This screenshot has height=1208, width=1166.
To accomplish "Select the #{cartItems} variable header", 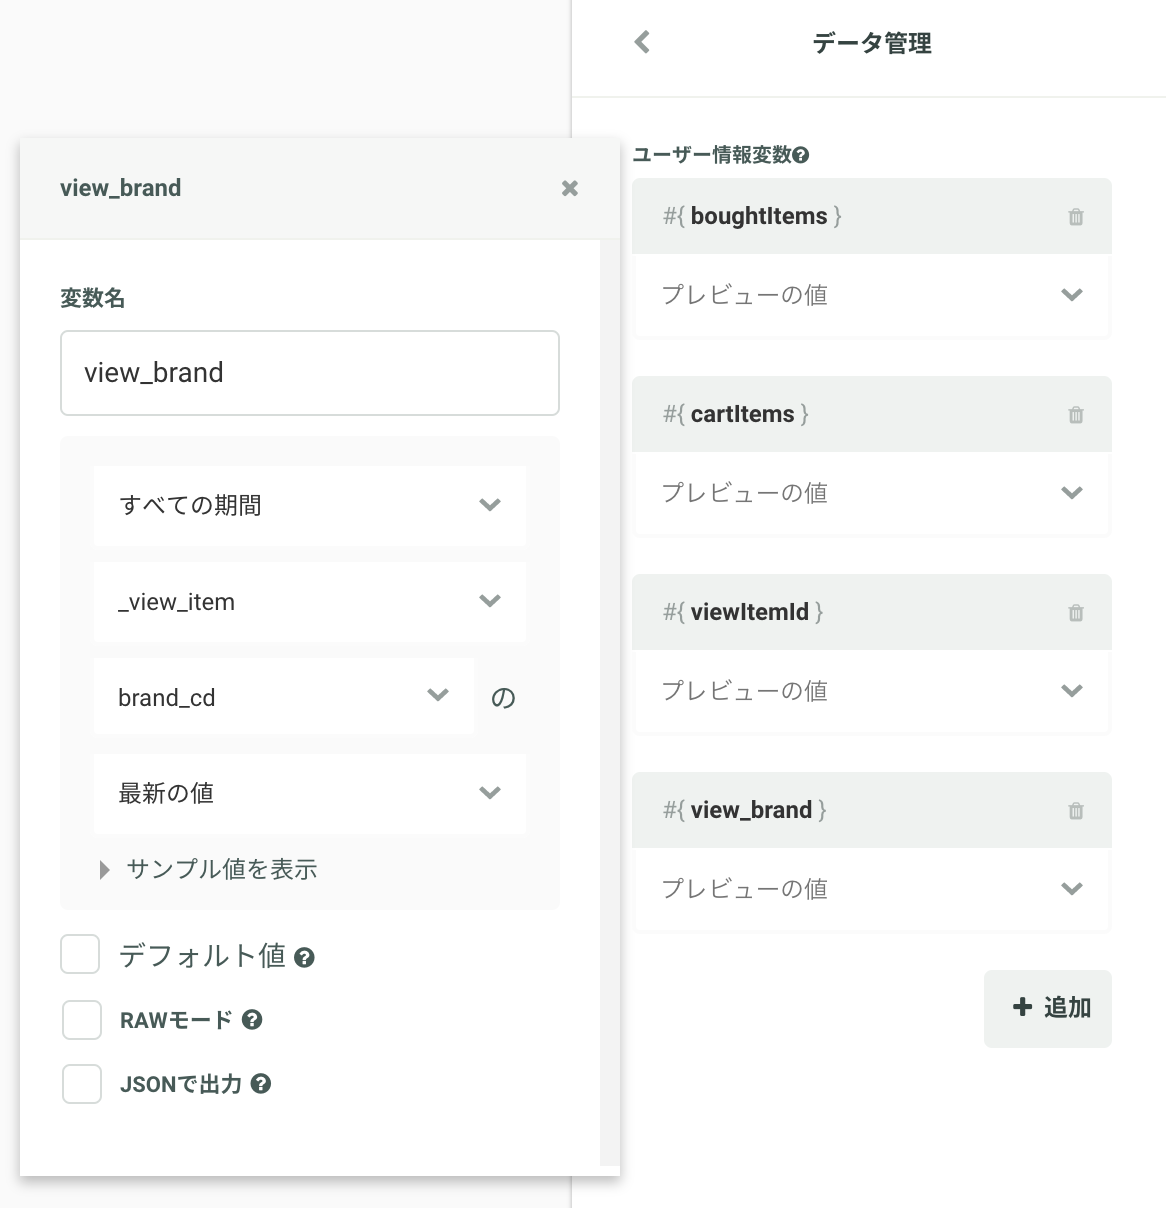I will pyautogui.click(x=872, y=414).
